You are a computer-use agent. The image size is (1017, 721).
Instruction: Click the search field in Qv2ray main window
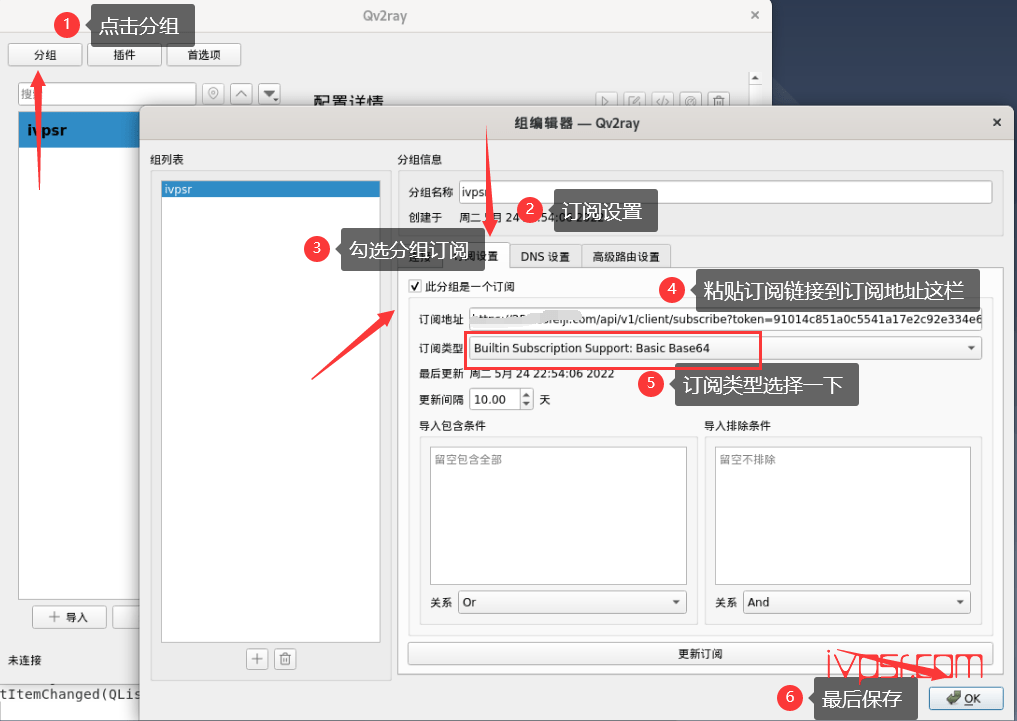point(107,94)
